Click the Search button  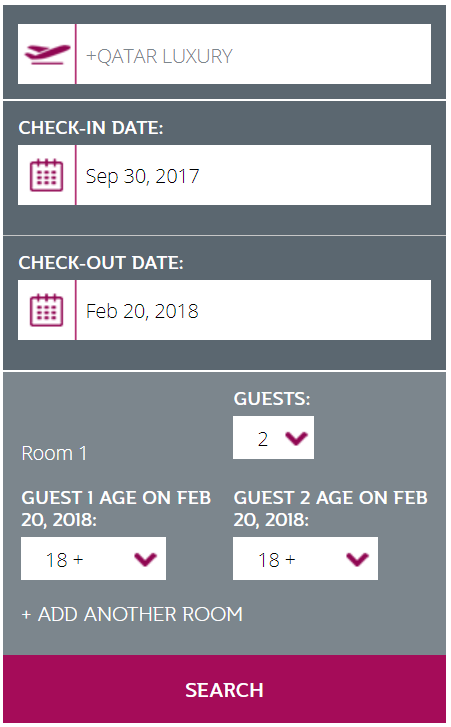(x=224, y=689)
